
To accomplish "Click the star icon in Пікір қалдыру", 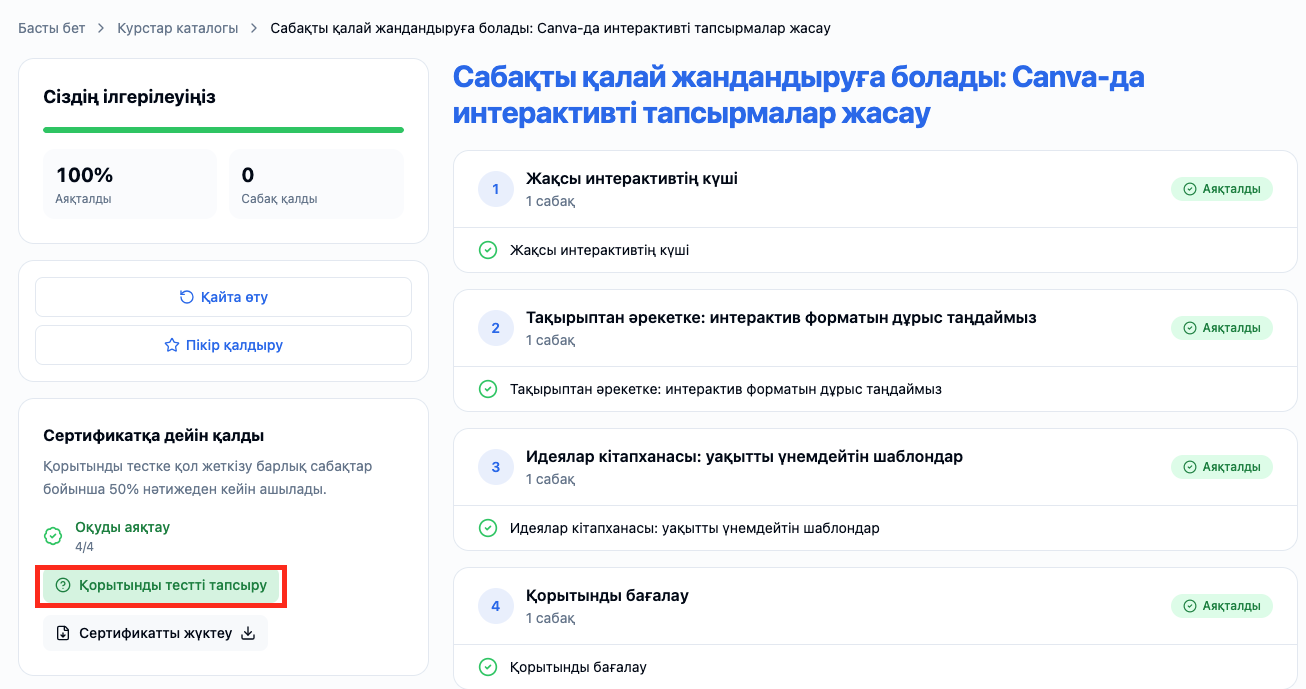I will [171, 345].
